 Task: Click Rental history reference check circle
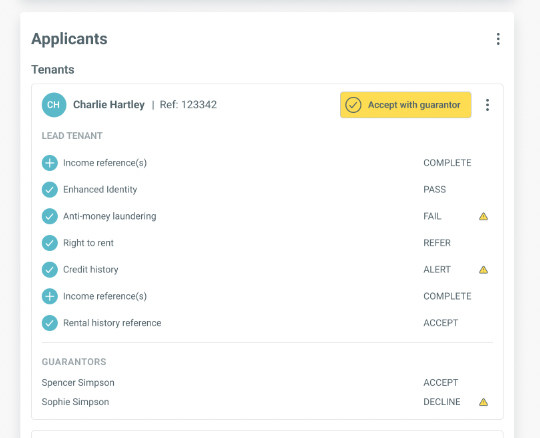coord(50,323)
